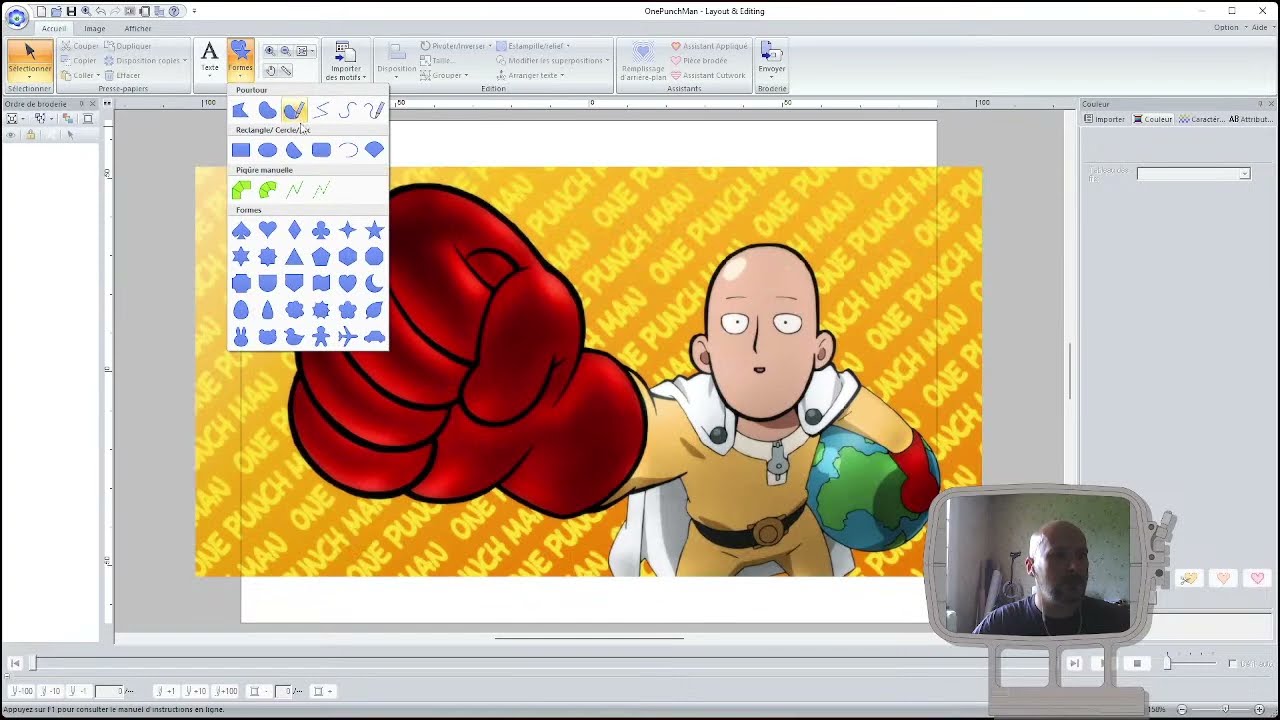Select the Zoom in tool
Image resolution: width=1280 pixels, height=720 pixels.
point(269,51)
